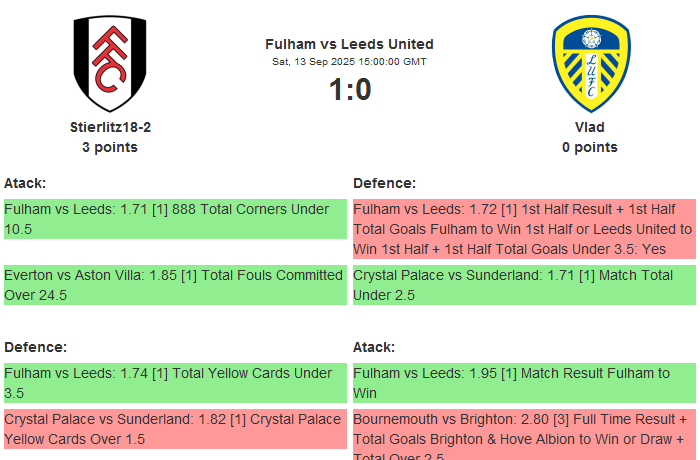The width and height of the screenshot is (700, 460).
Task: Click the match date Sat, 13 Sep 2025
Action: coord(349,62)
